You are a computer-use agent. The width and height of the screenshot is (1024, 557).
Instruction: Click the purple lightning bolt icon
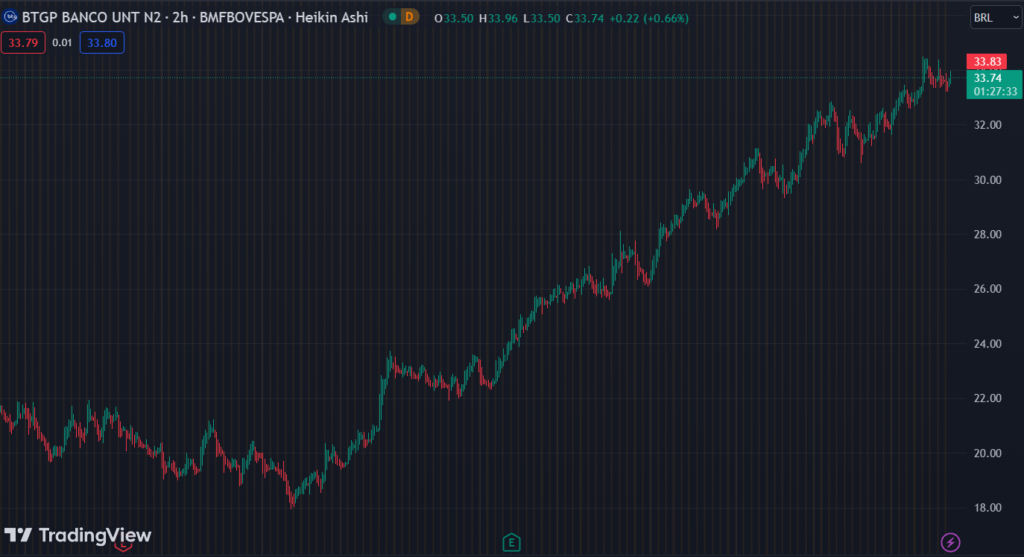(950, 542)
